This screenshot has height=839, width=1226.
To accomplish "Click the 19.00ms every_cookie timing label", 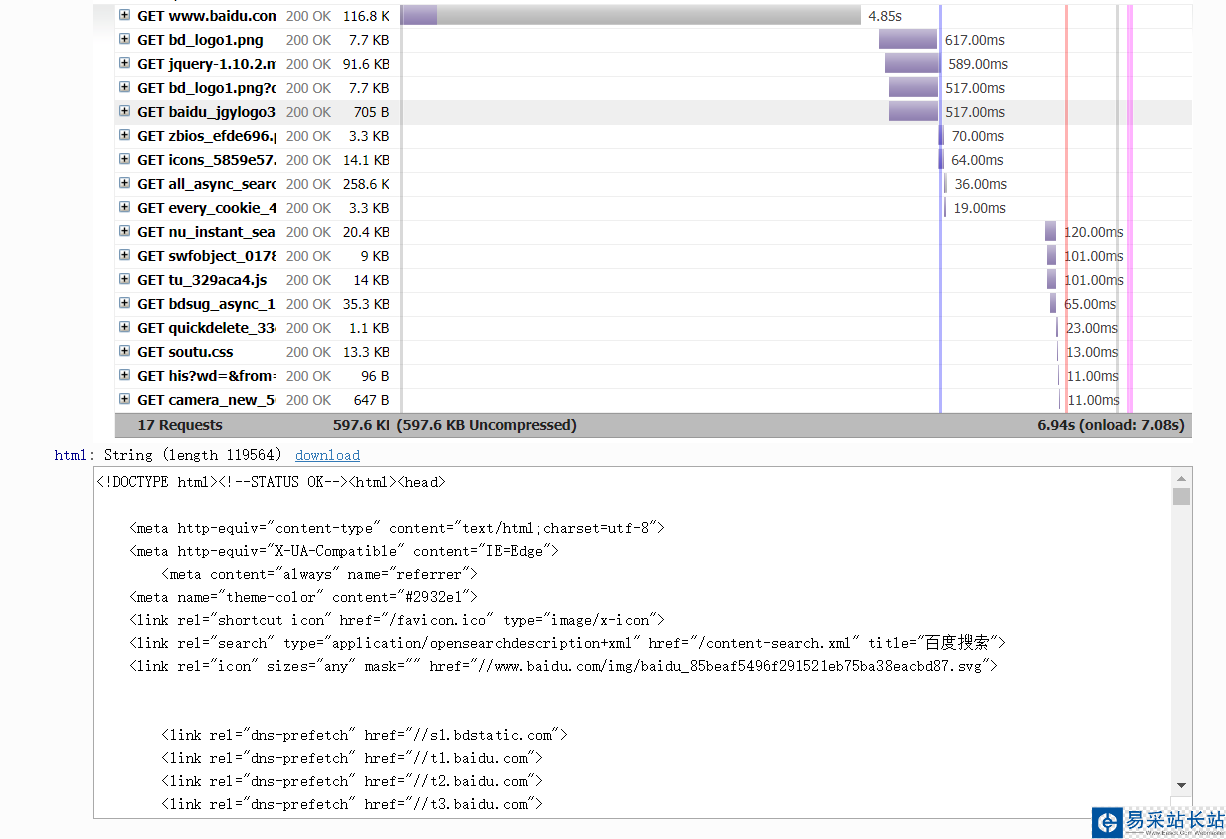I will [x=979, y=208].
